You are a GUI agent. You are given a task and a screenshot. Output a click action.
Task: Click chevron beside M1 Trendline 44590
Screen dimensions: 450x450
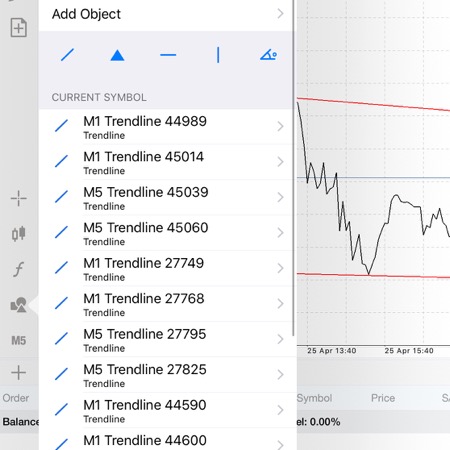click(x=280, y=410)
